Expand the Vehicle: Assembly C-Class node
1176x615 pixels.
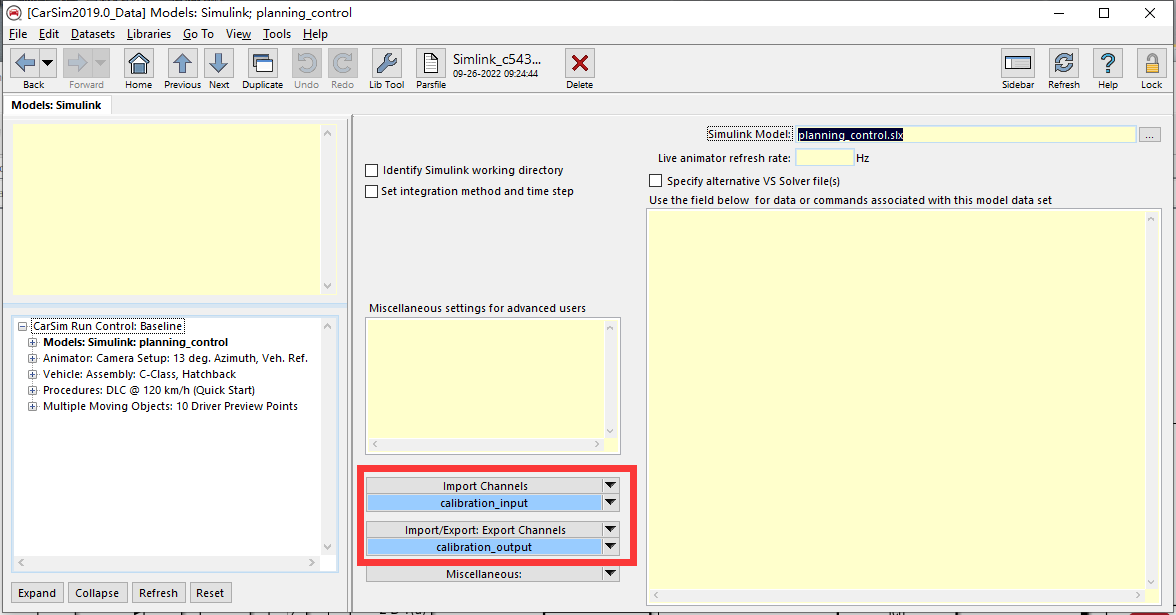[x=32, y=374]
